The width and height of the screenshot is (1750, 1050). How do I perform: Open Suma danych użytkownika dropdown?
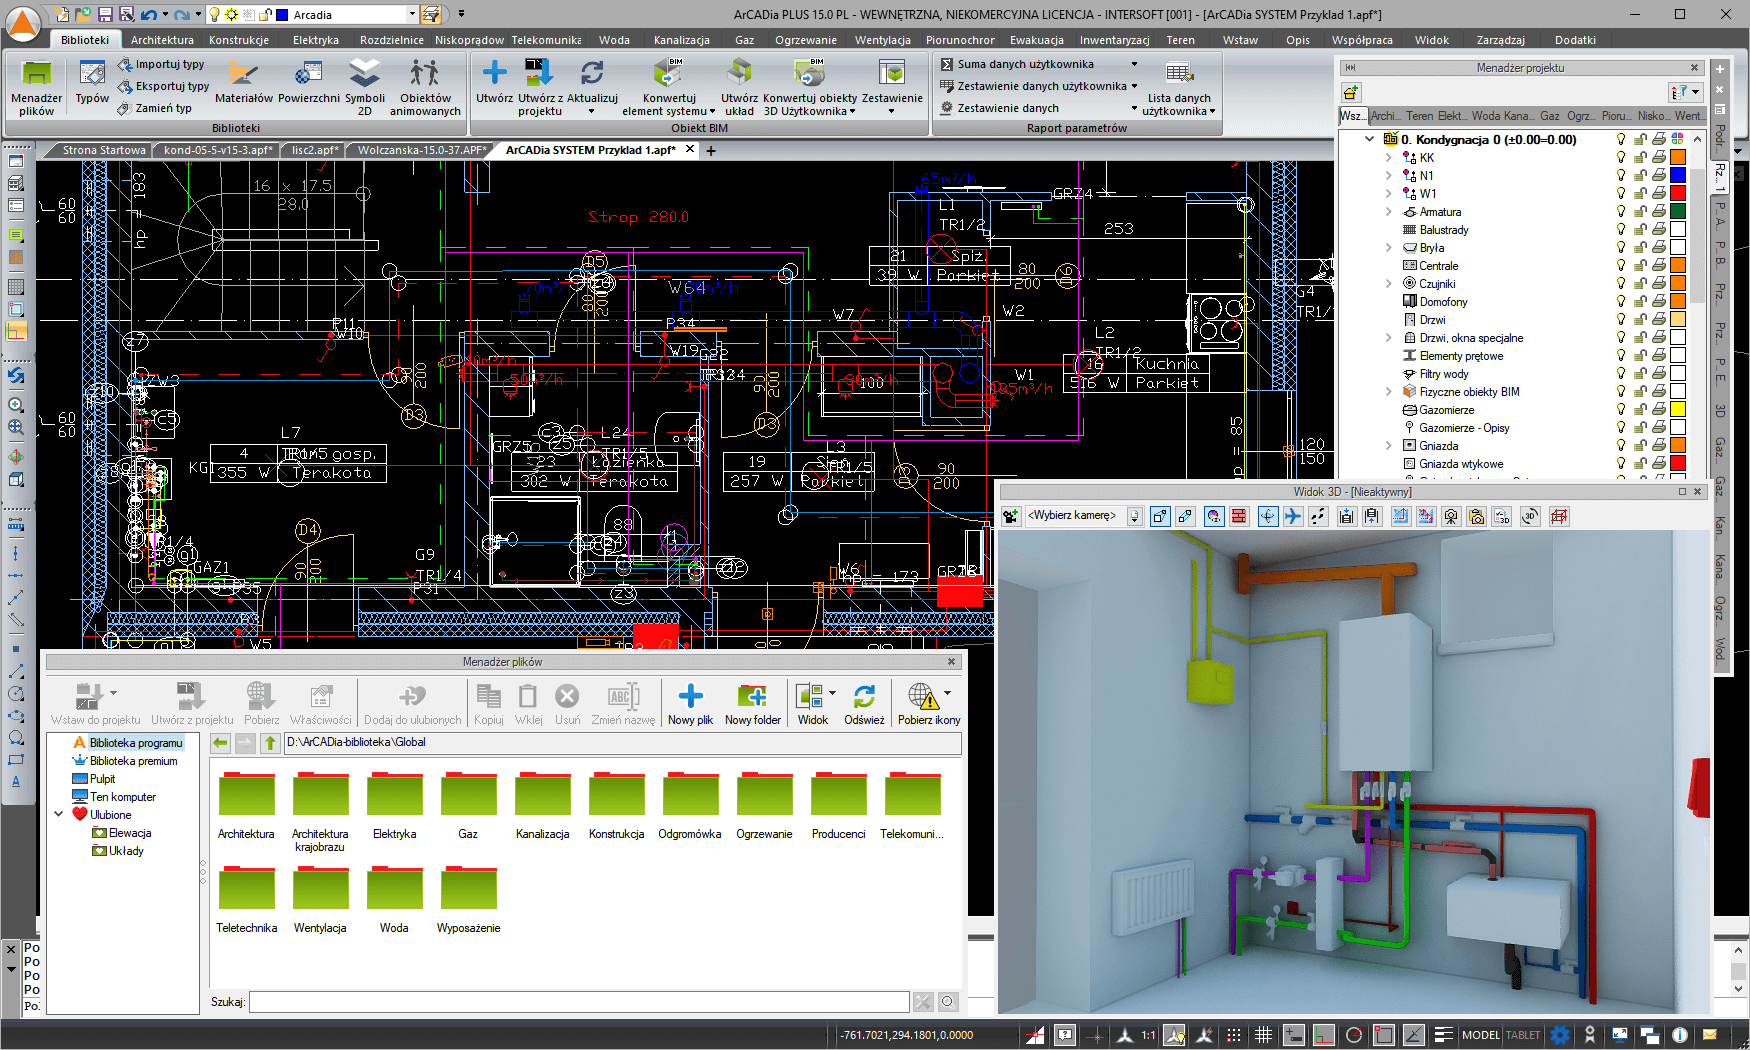pos(1134,64)
